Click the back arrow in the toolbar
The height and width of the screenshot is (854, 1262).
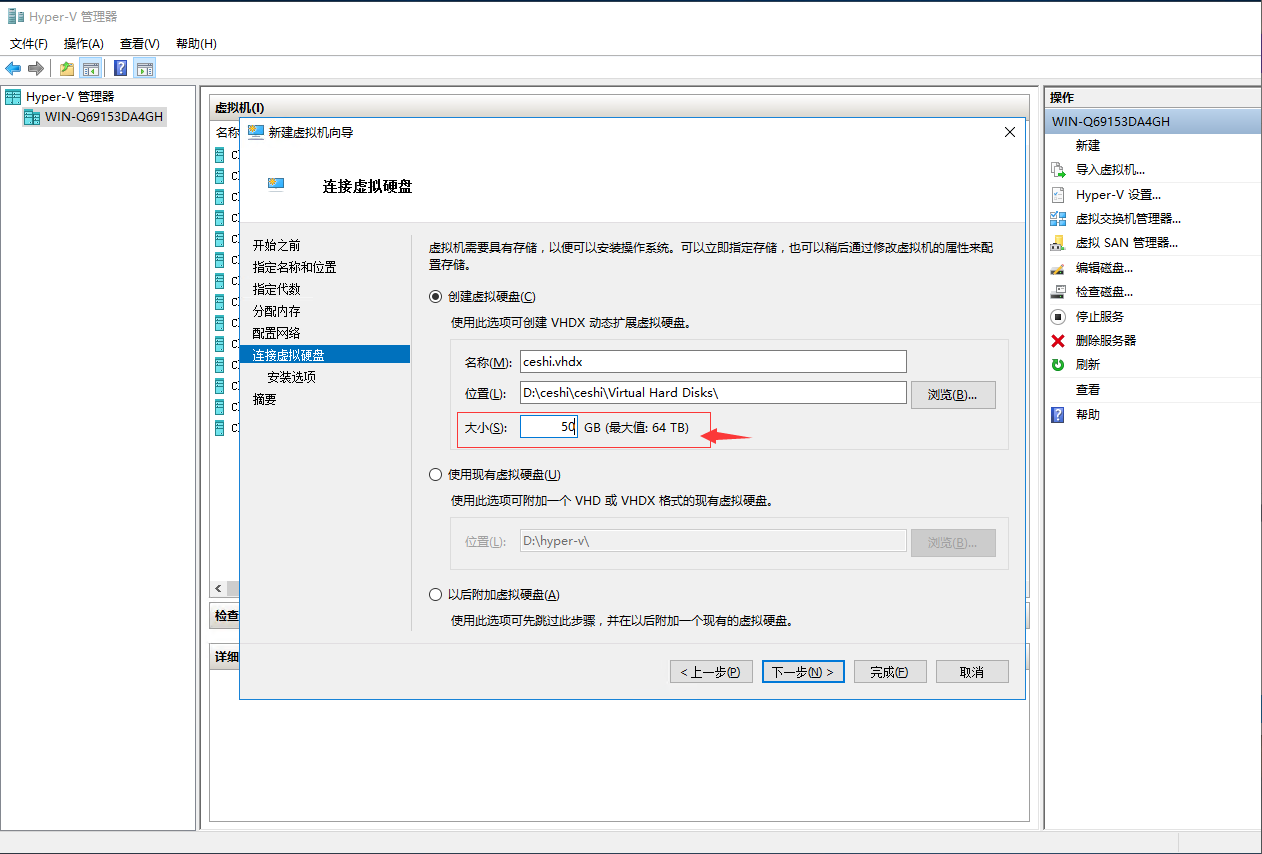point(13,68)
